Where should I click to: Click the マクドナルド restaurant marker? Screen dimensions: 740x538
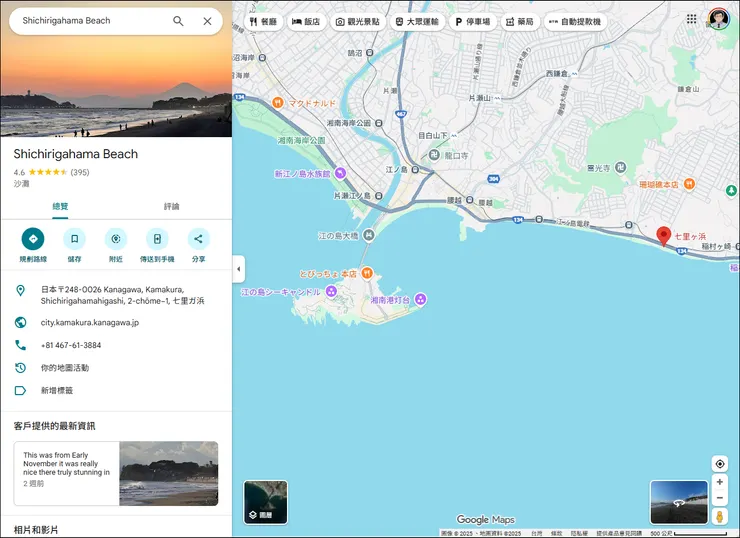click(278, 102)
